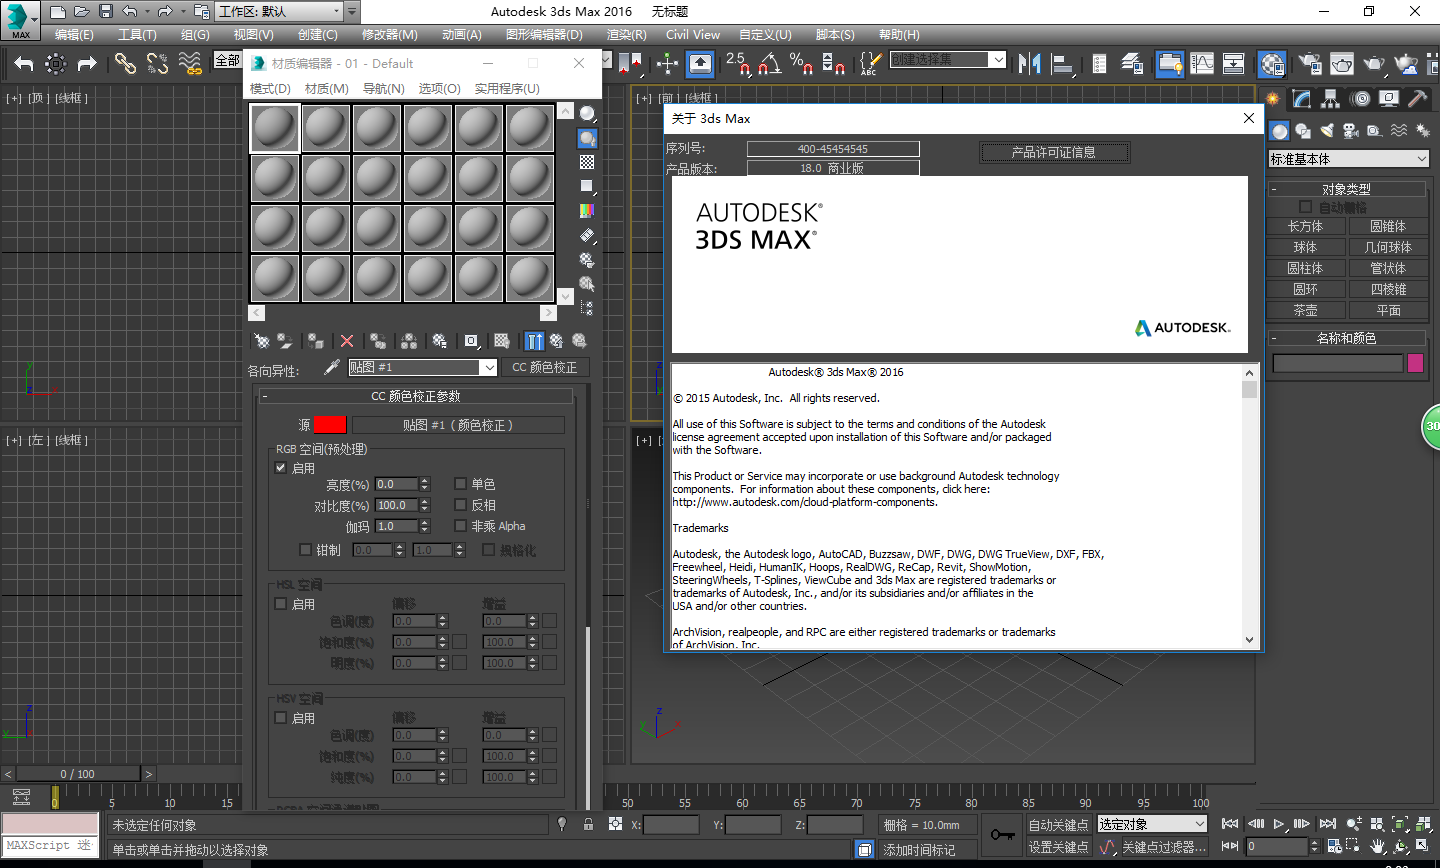Click the Mirror tool icon
Image resolution: width=1440 pixels, height=868 pixels.
[1029, 64]
